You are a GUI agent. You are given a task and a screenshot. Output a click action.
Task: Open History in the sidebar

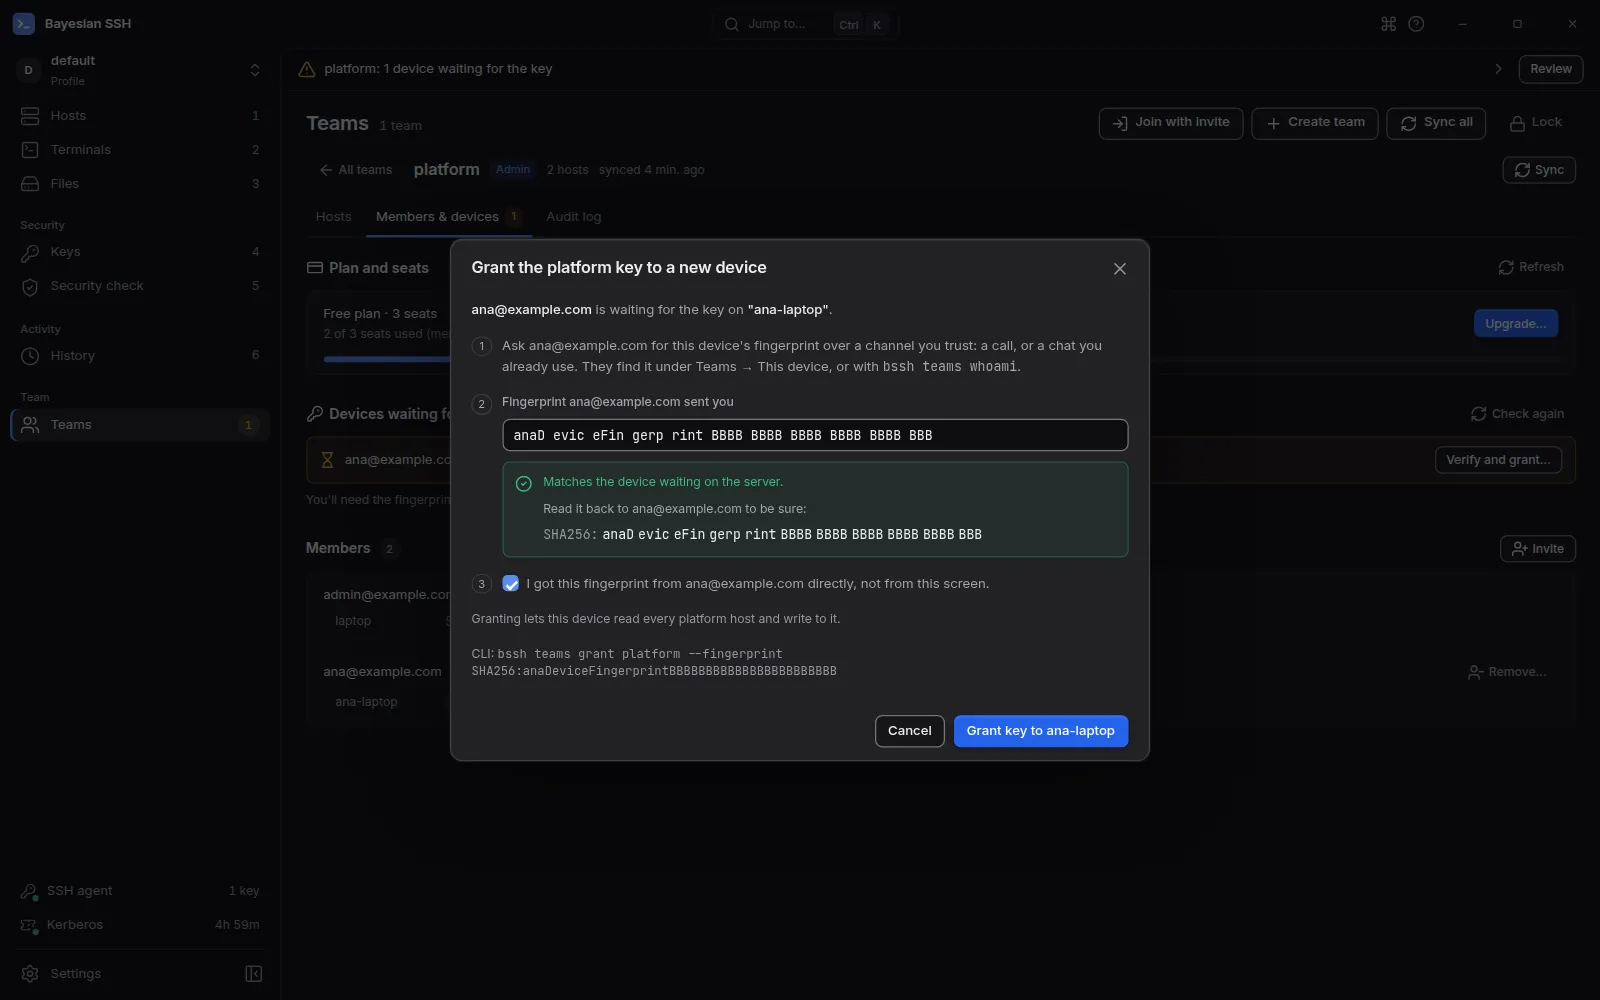coord(140,356)
